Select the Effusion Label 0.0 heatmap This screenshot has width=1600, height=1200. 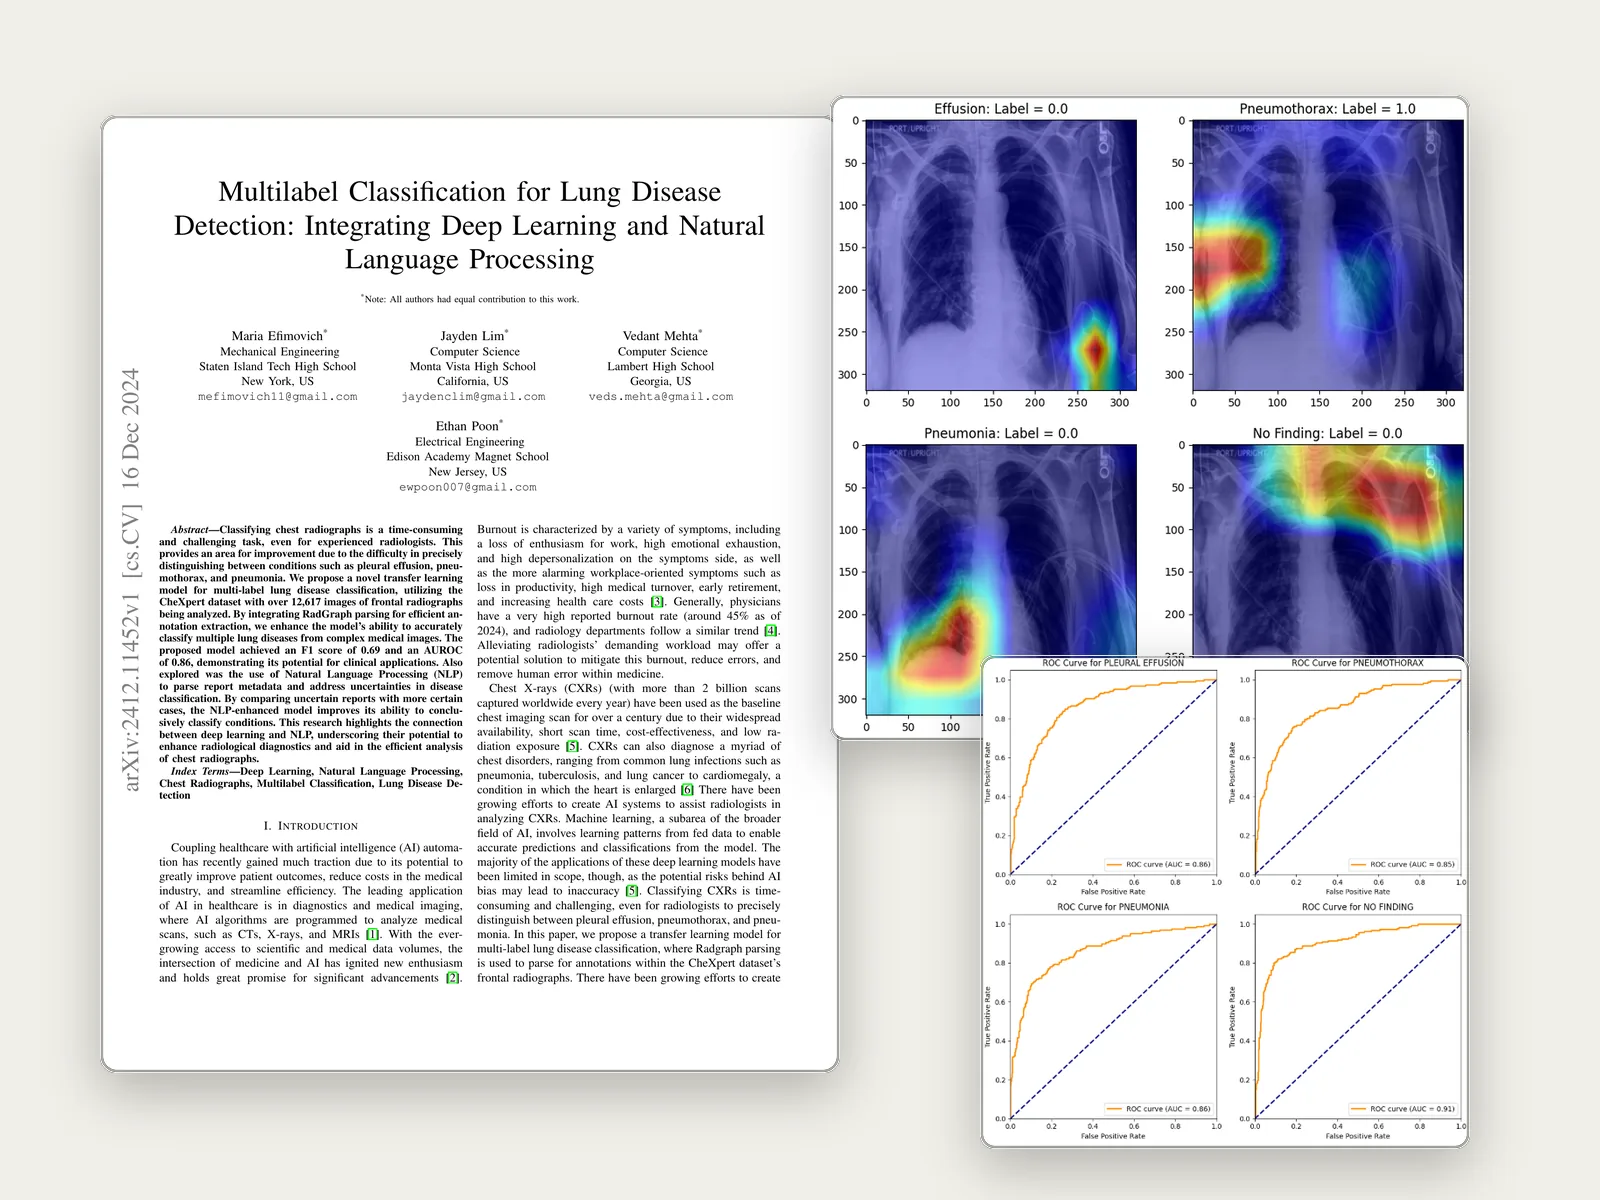point(1001,255)
